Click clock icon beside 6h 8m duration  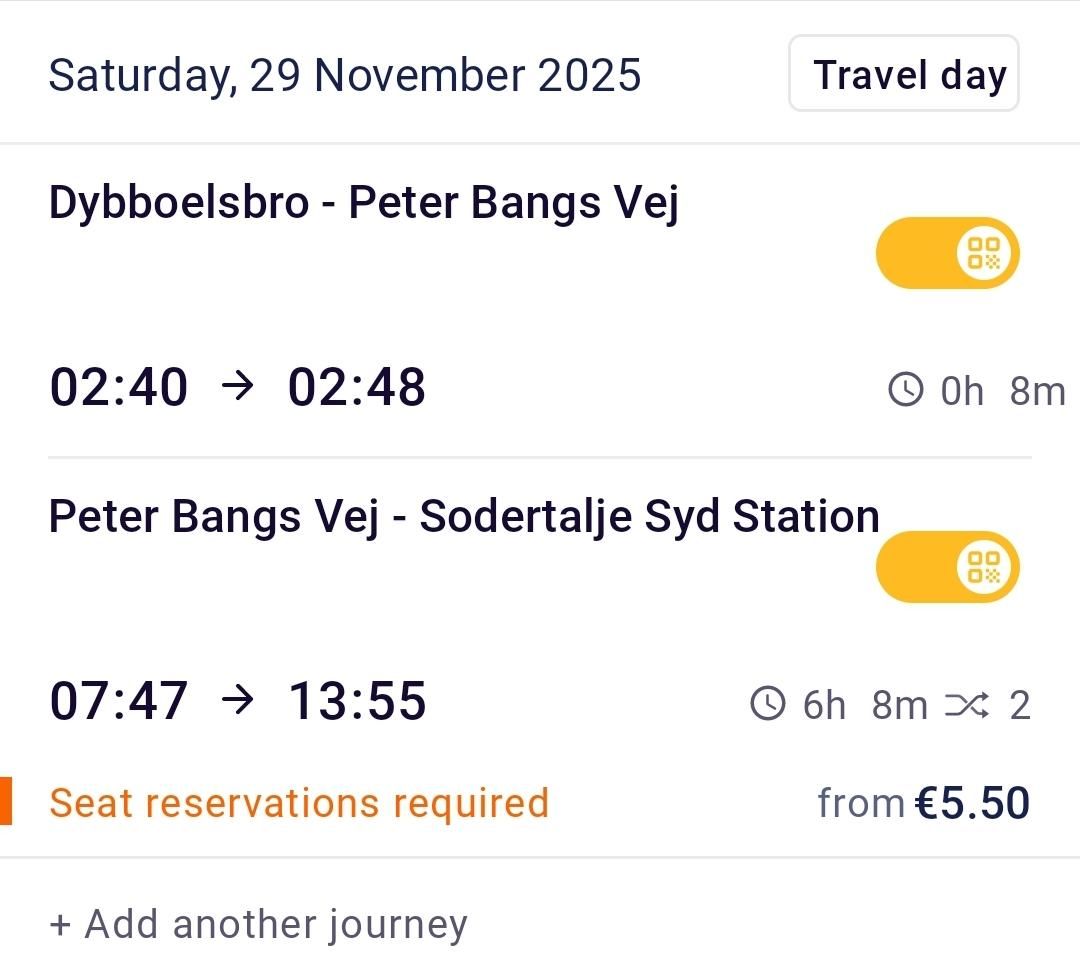click(x=768, y=704)
